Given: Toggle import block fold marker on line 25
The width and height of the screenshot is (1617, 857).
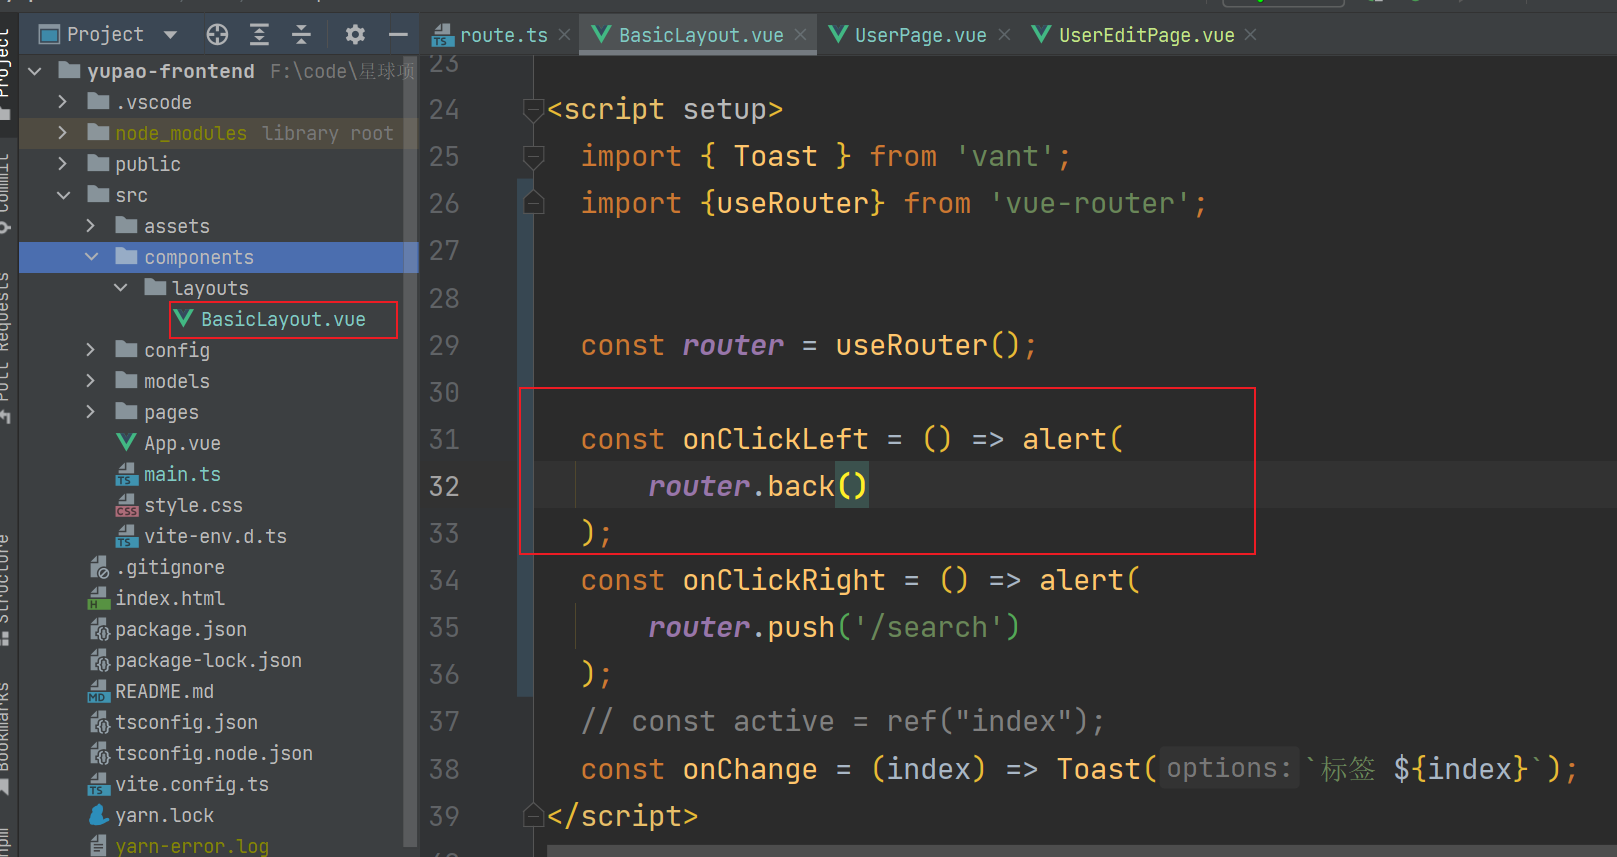Looking at the screenshot, I should point(533,156).
